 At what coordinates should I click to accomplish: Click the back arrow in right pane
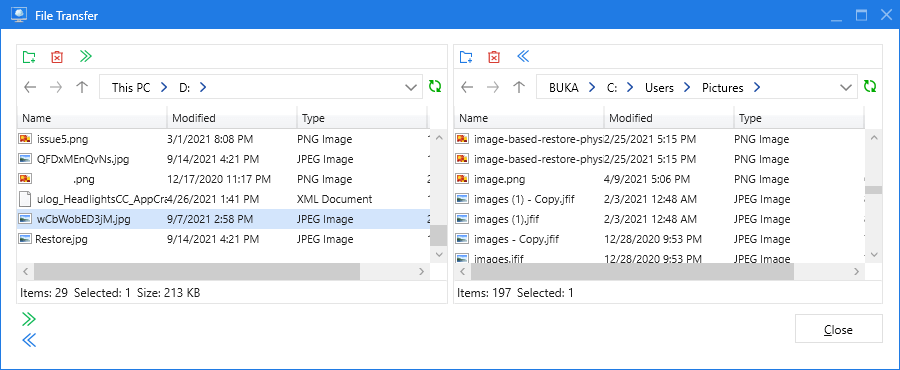[x=467, y=87]
